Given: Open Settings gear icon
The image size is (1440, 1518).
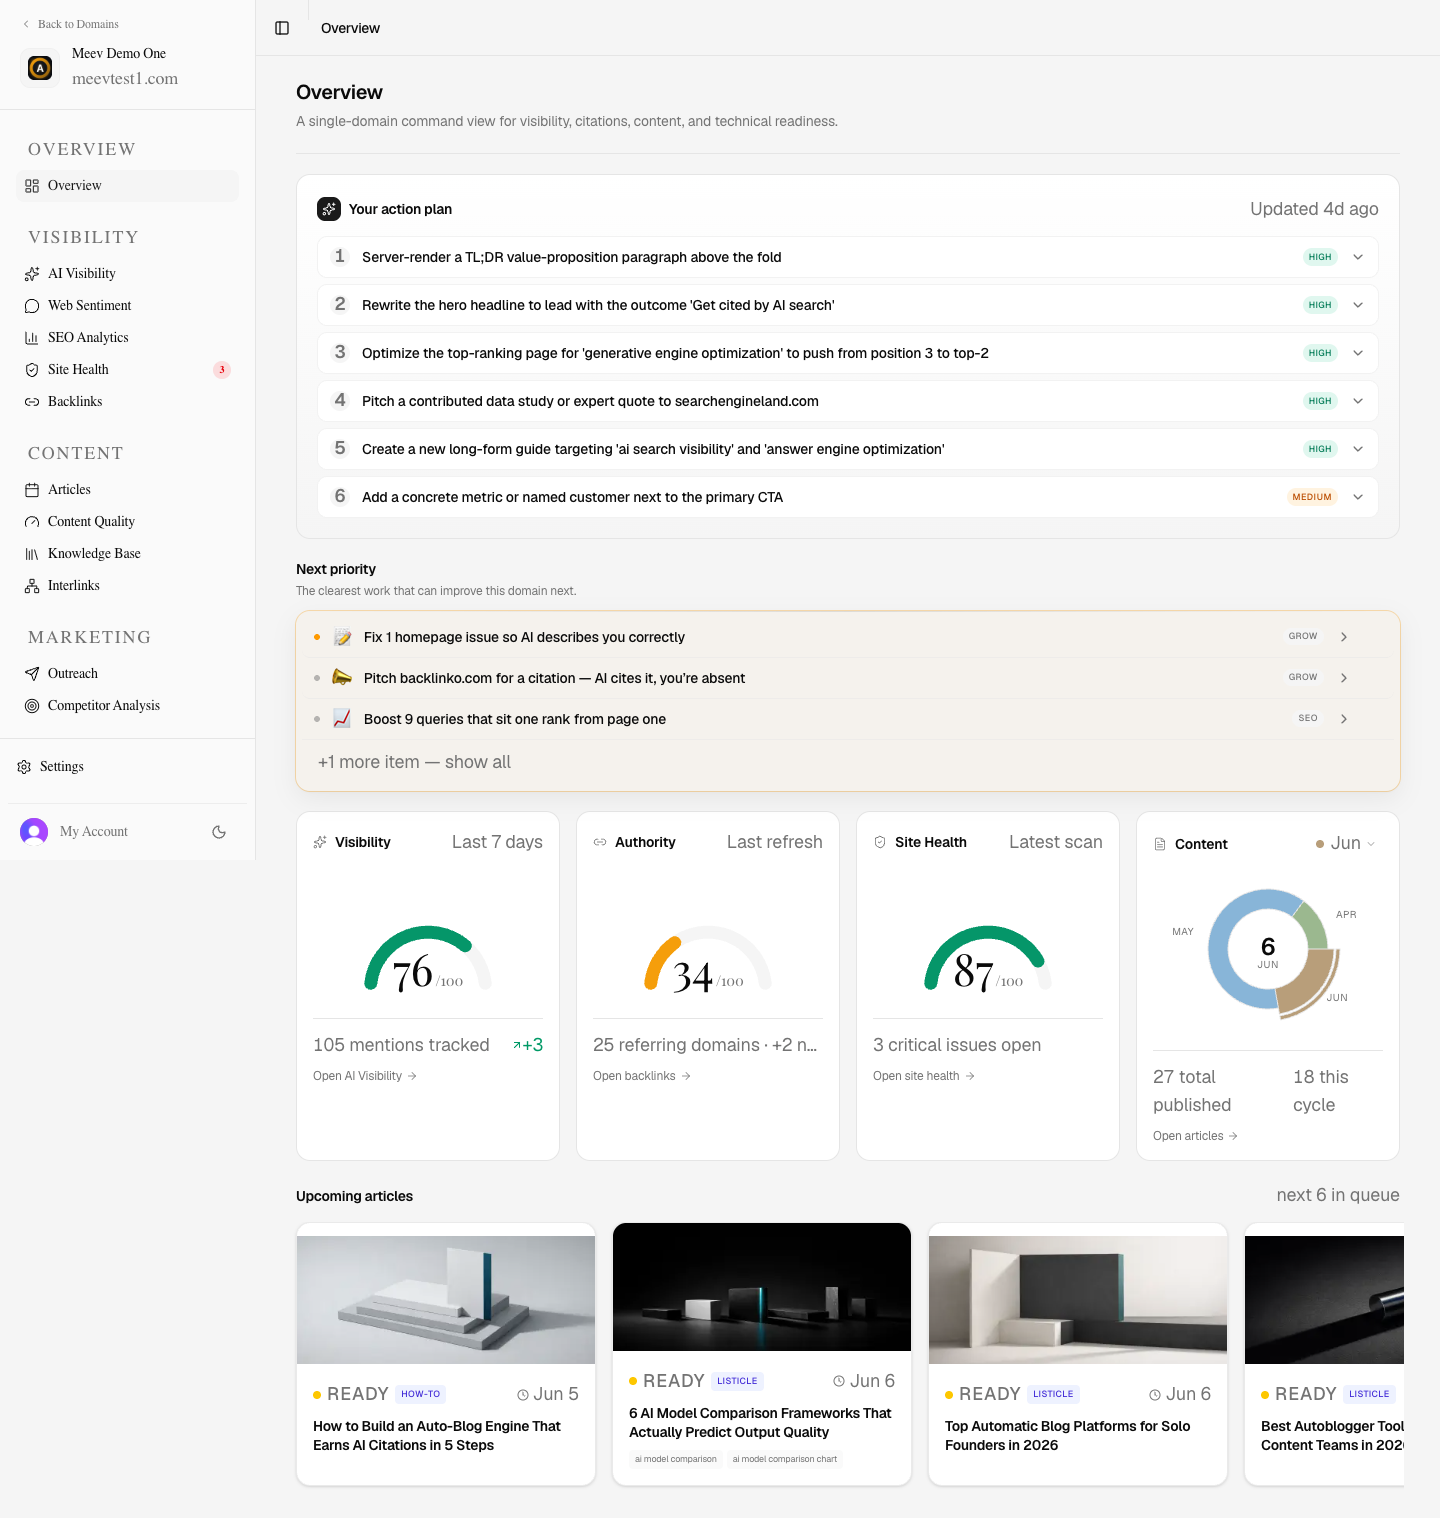Looking at the screenshot, I should (x=24, y=767).
